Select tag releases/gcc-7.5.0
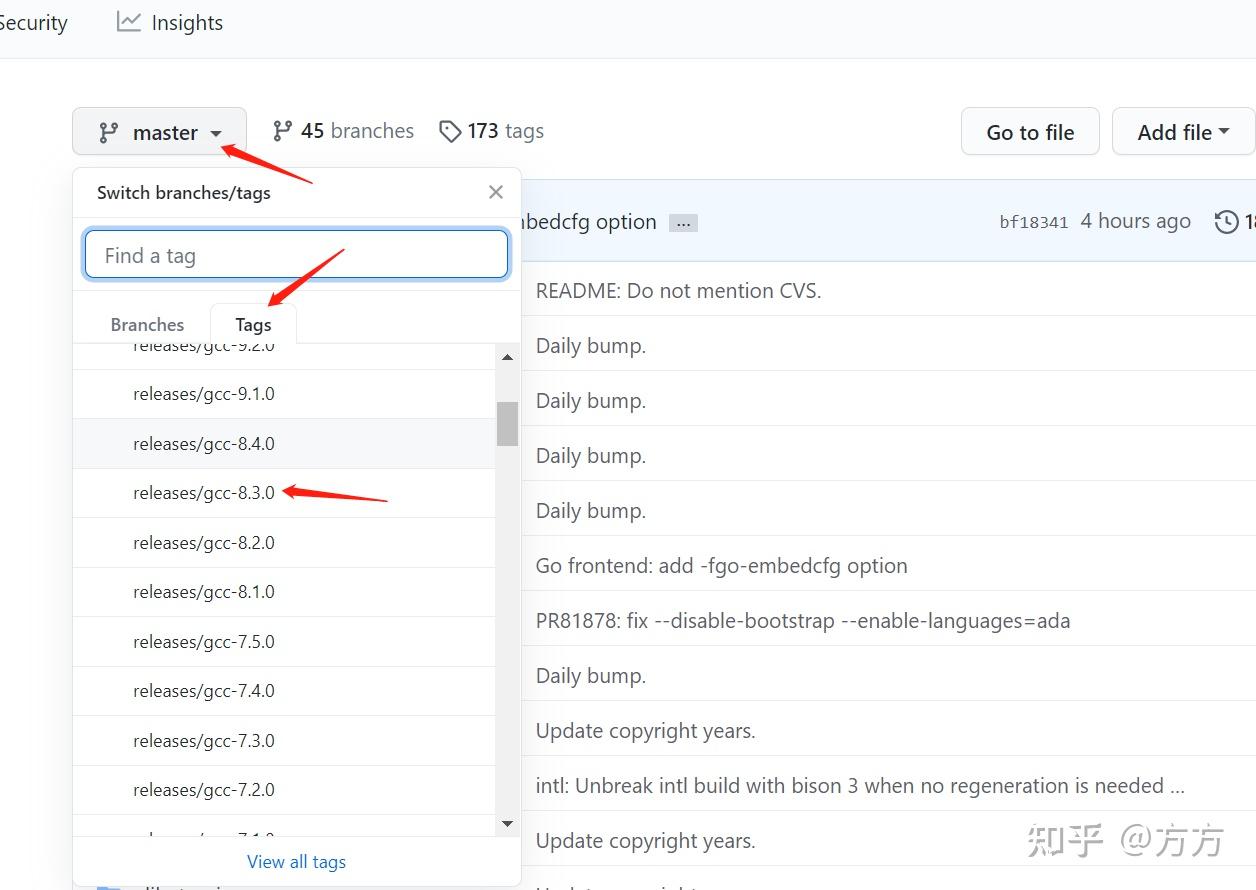Screen dimensions: 1256x890 tap(284, 641)
